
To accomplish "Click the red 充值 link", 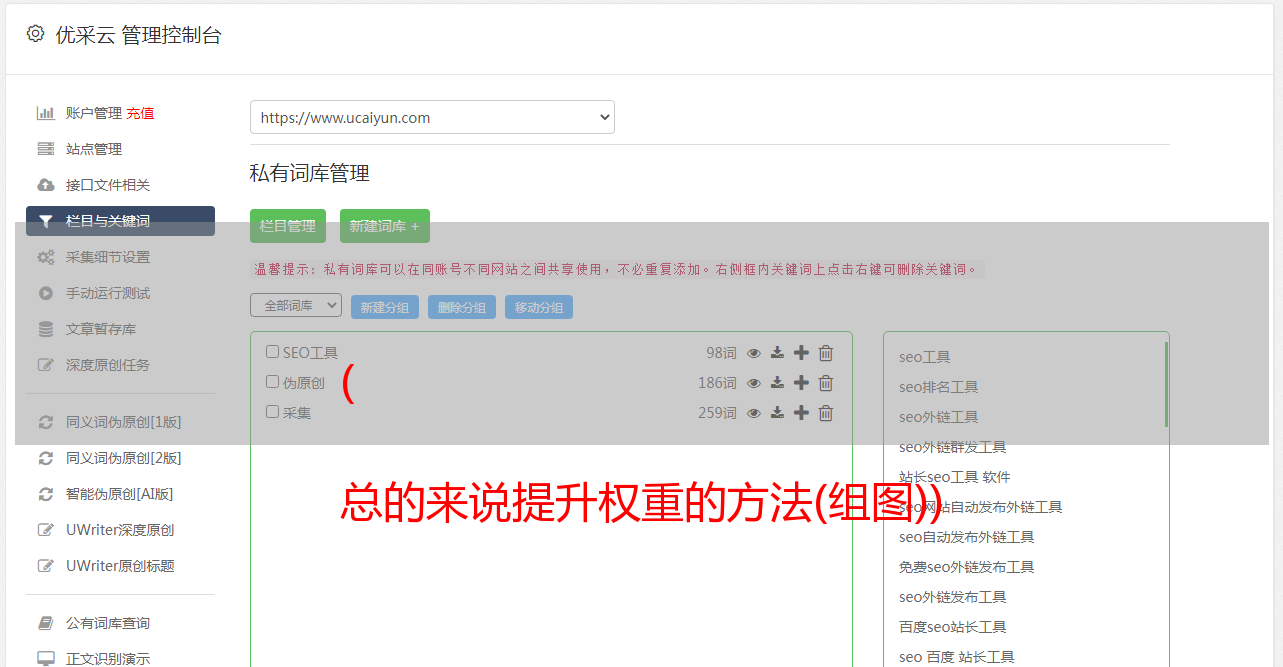I will [140, 113].
